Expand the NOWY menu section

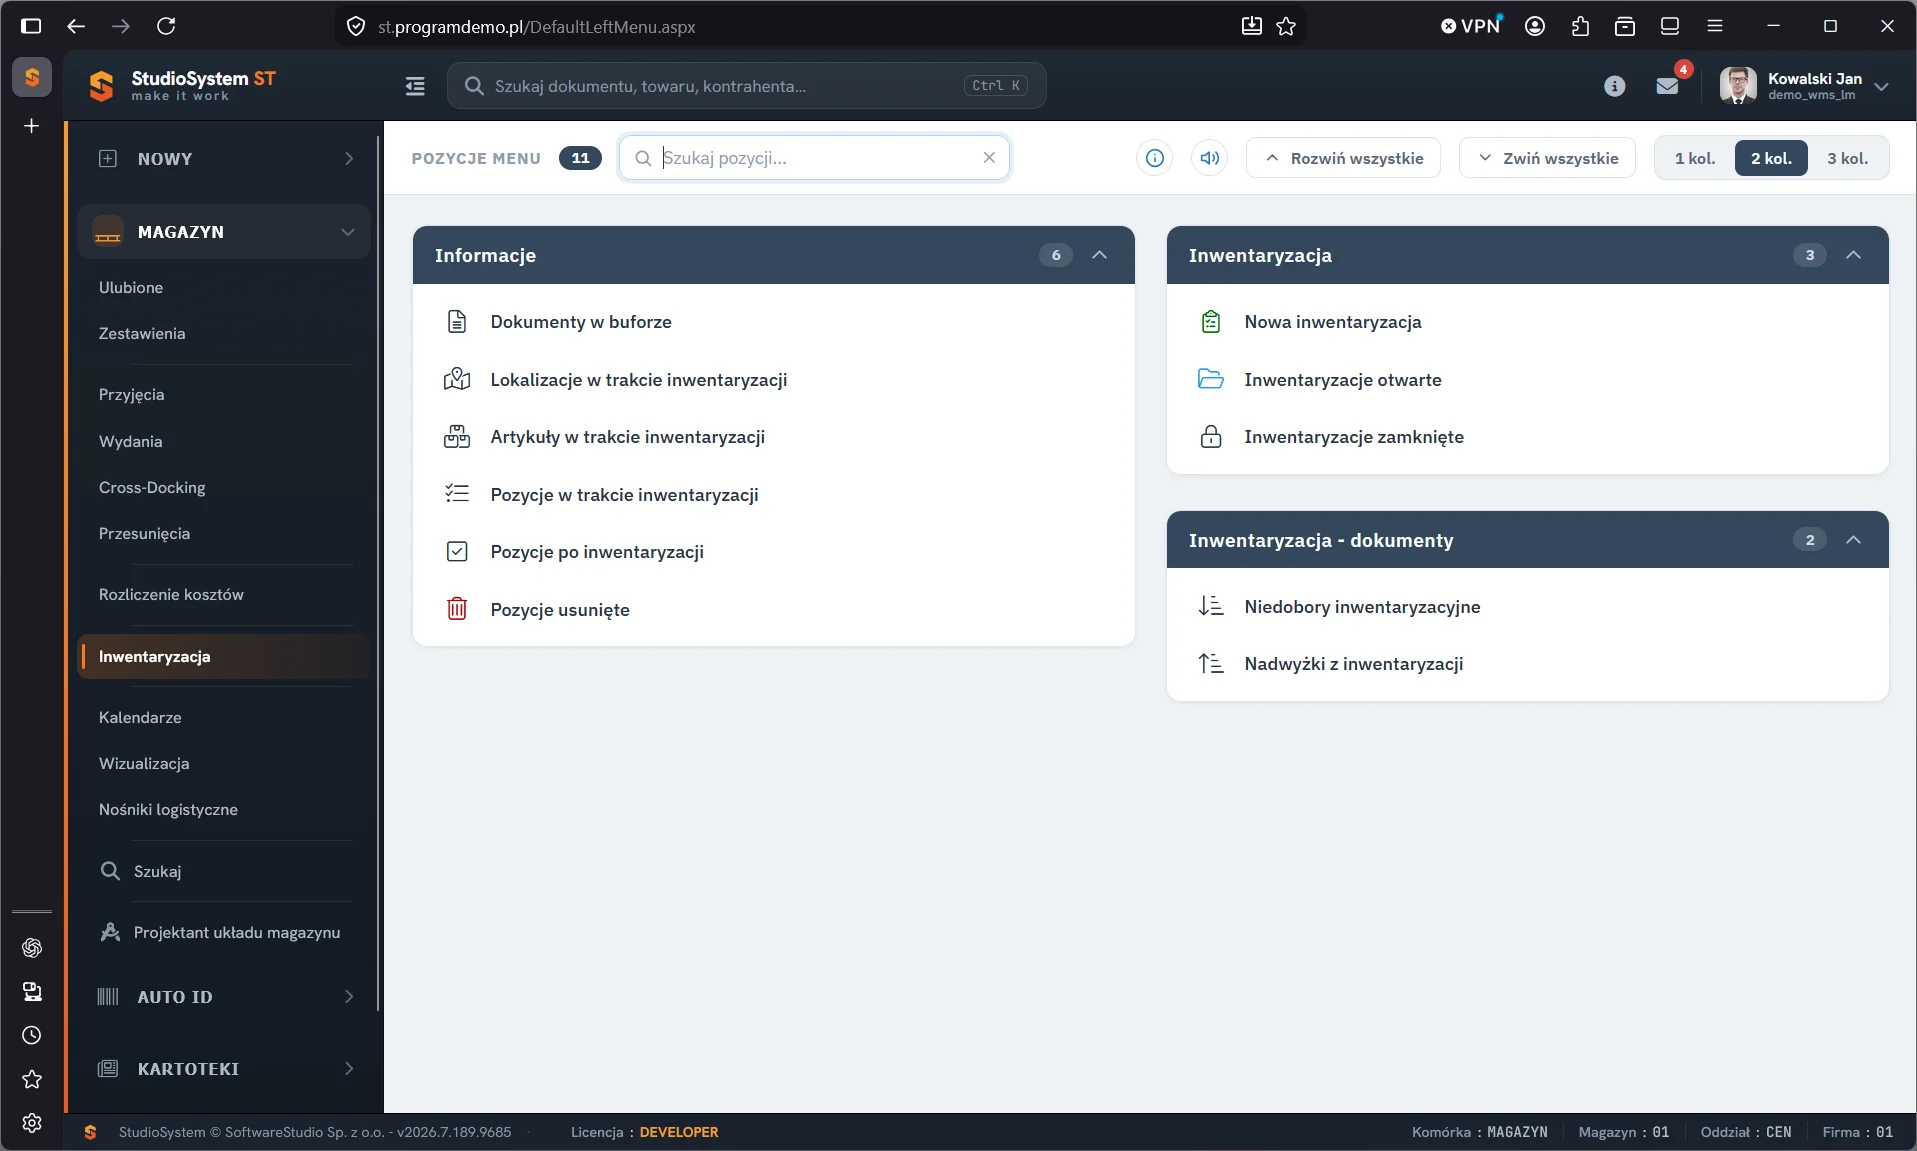pyautogui.click(x=224, y=159)
